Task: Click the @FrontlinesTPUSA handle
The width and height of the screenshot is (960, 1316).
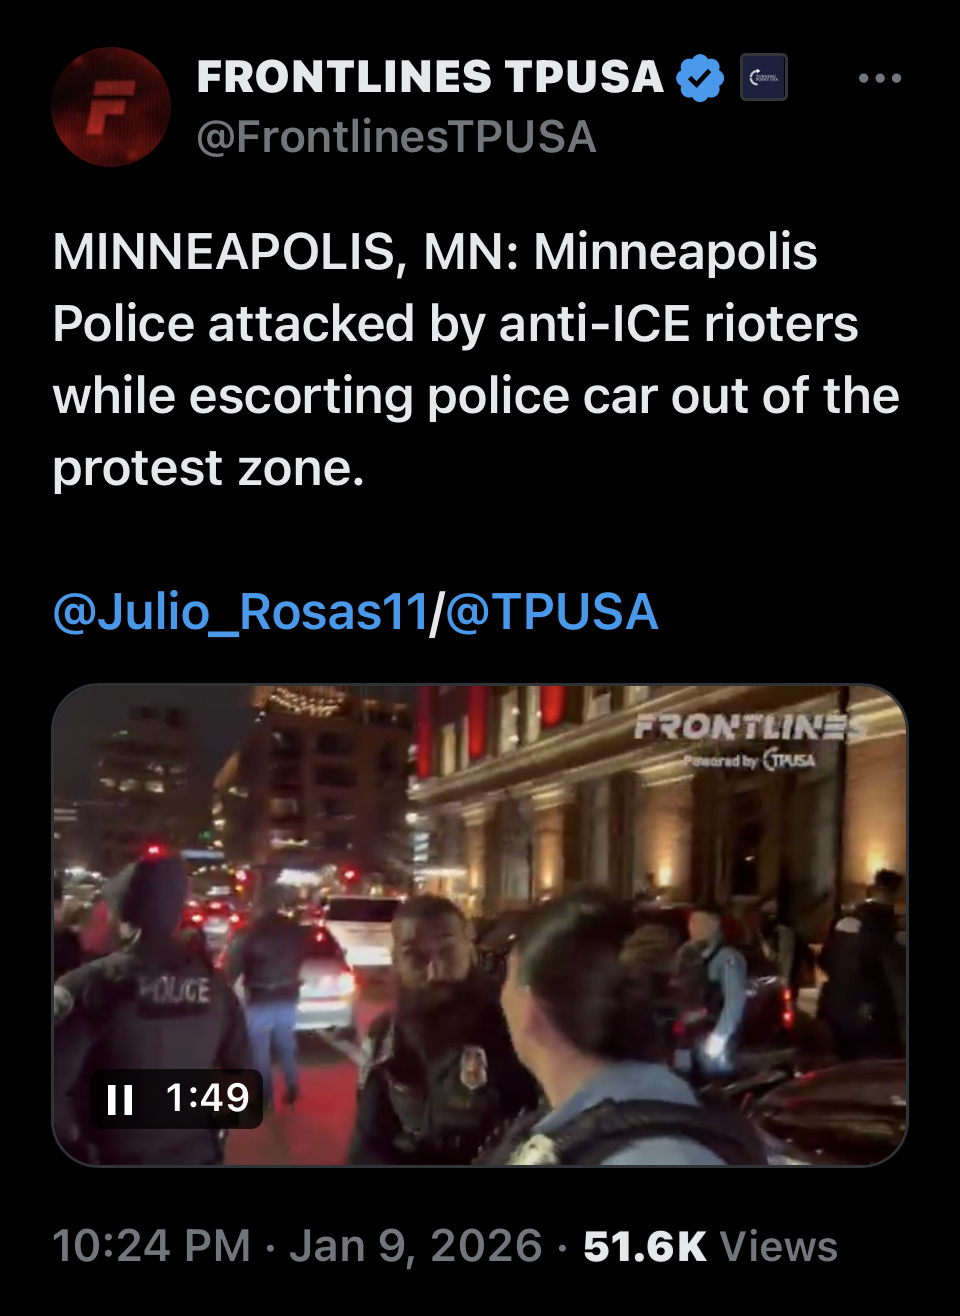Action: (x=397, y=137)
